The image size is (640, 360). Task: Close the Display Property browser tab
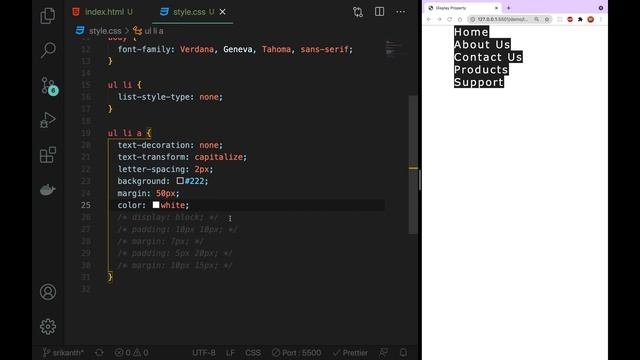click(496, 8)
